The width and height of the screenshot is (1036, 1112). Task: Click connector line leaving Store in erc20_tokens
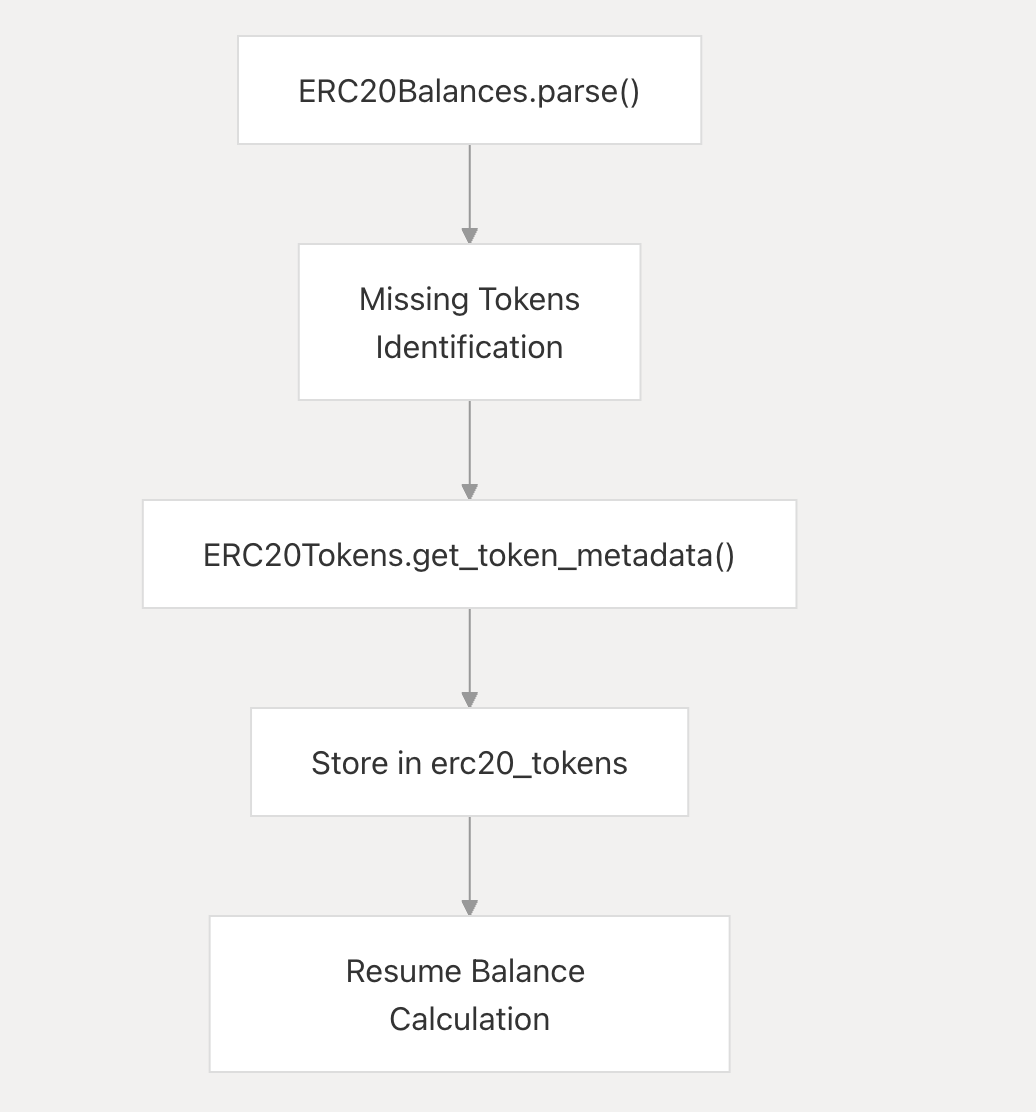coord(469,856)
